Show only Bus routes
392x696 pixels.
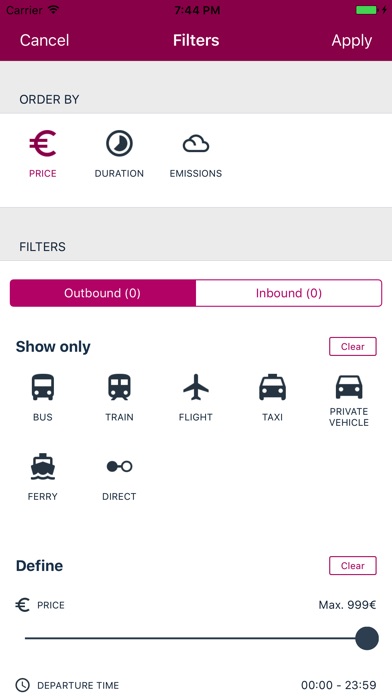click(x=43, y=387)
